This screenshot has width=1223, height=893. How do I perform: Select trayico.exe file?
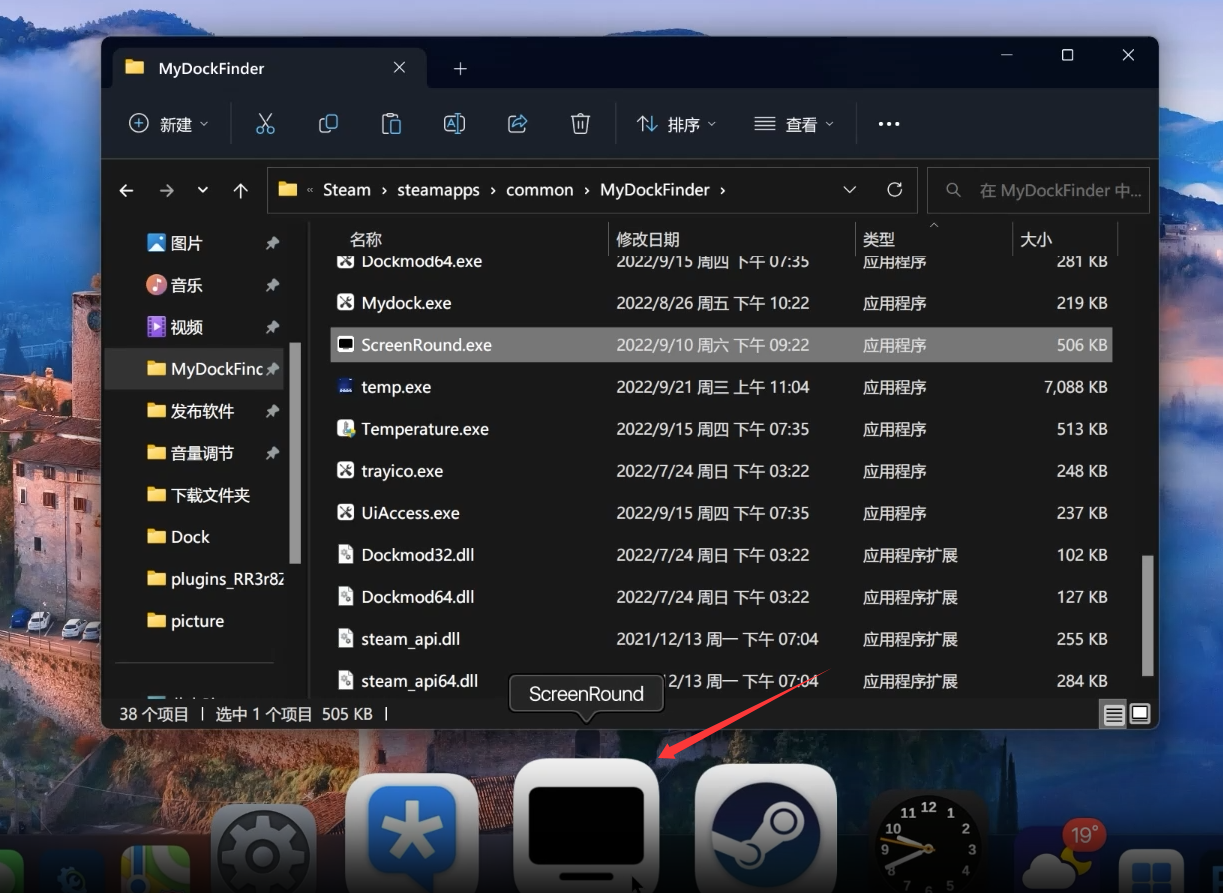[402, 471]
